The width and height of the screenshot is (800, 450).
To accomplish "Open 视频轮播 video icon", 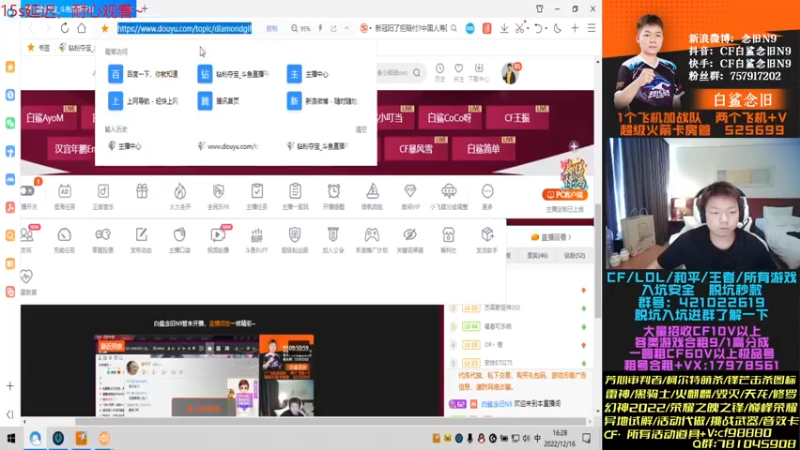I will [218, 235].
